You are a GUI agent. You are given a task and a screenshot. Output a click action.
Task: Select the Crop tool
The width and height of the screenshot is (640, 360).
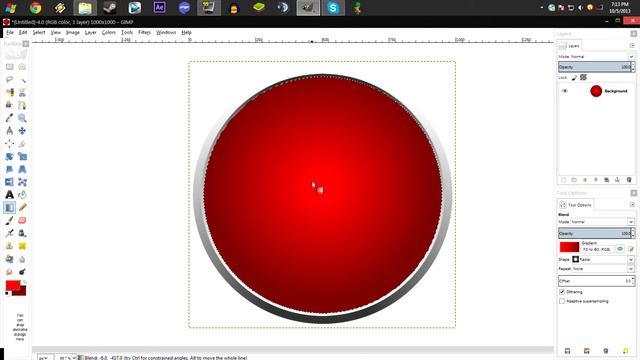[22, 144]
